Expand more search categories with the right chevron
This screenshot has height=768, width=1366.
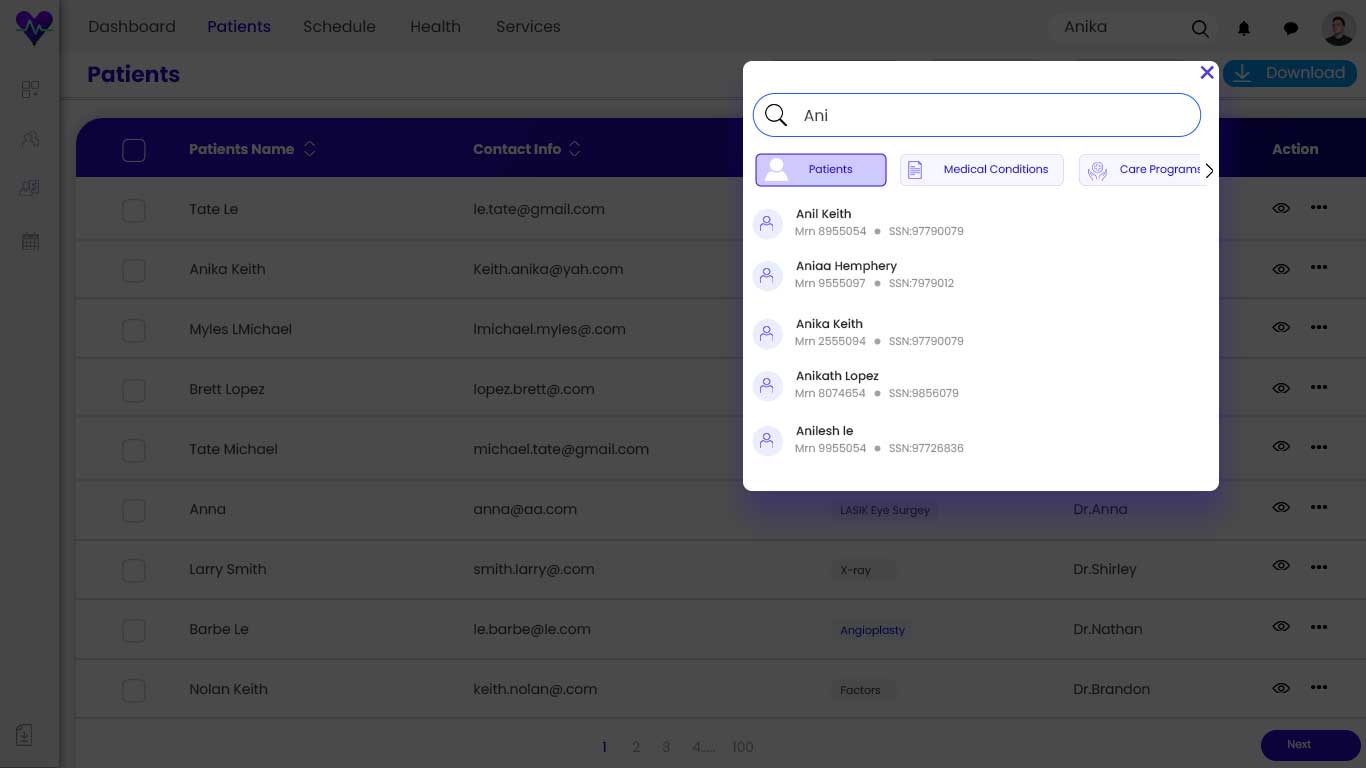pos(1208,170)
